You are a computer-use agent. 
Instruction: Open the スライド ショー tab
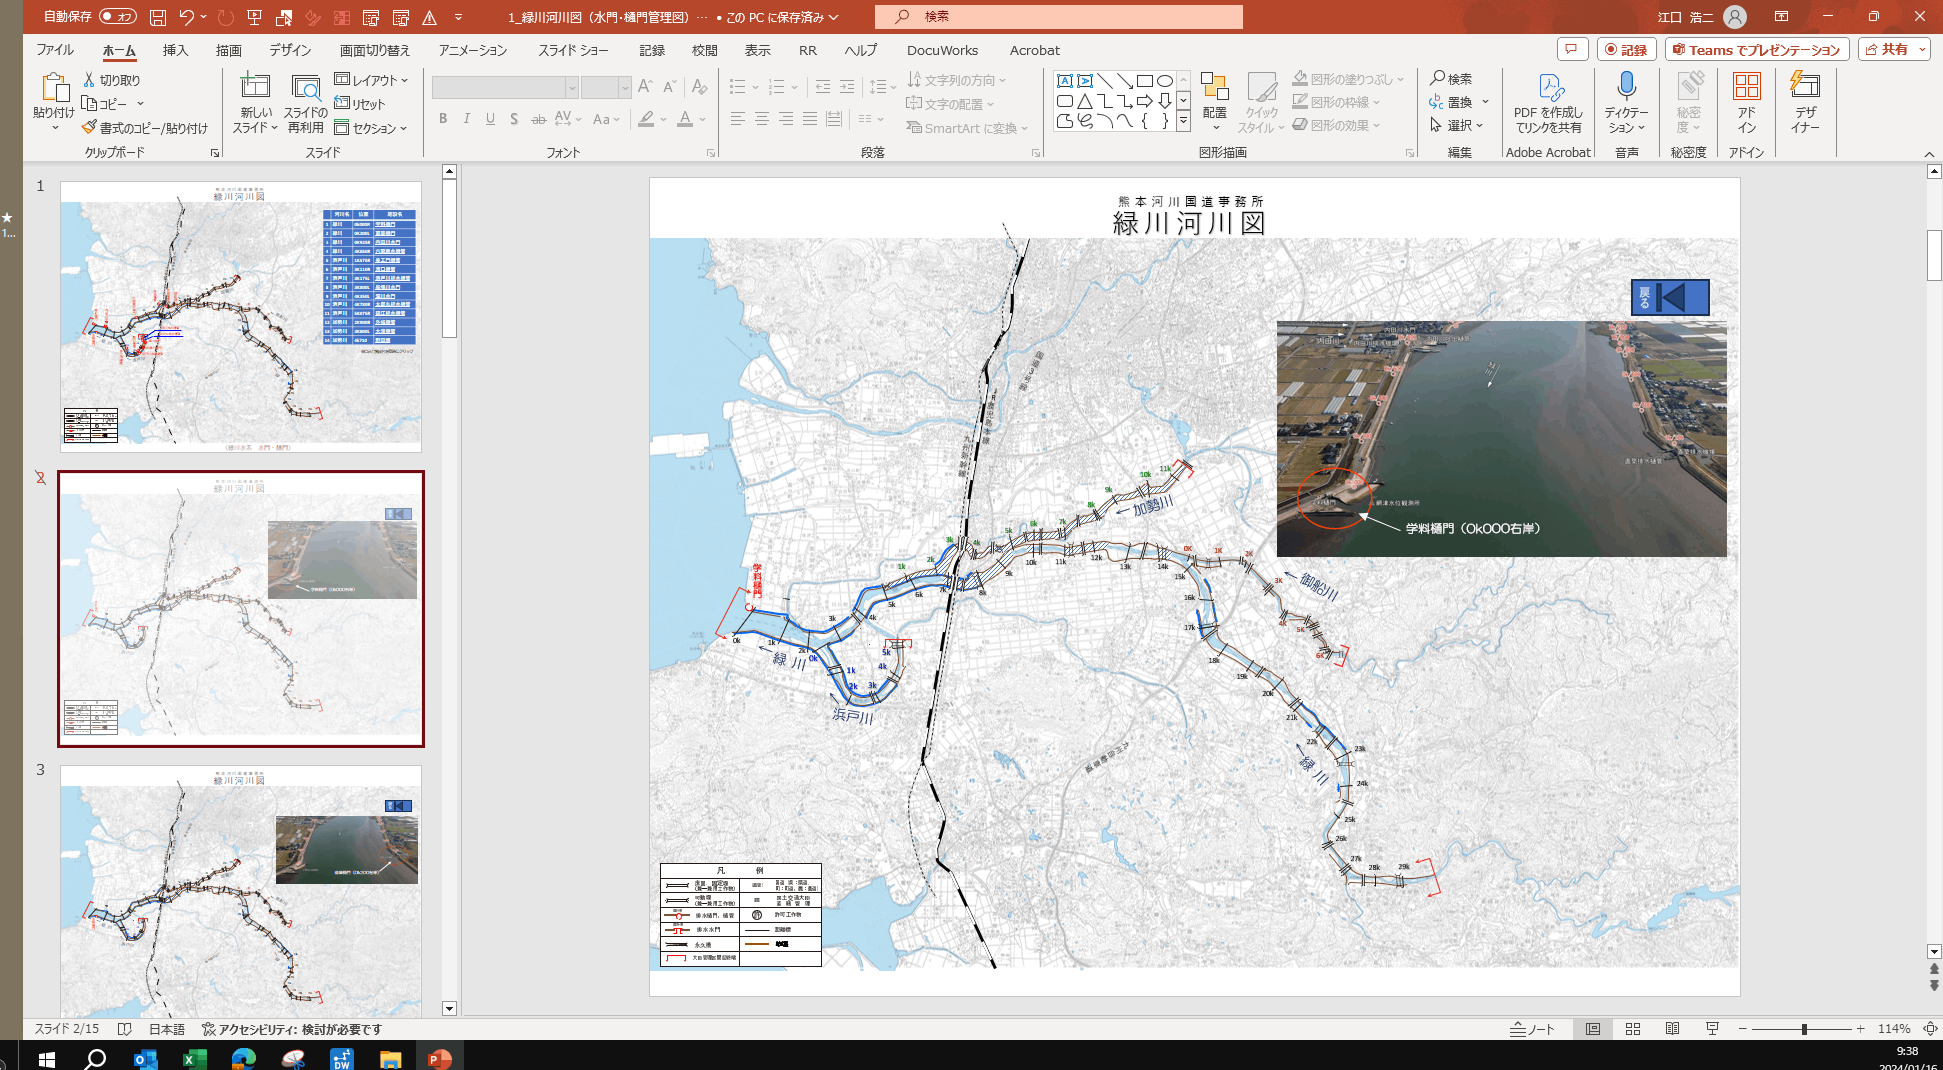[573, 50]
